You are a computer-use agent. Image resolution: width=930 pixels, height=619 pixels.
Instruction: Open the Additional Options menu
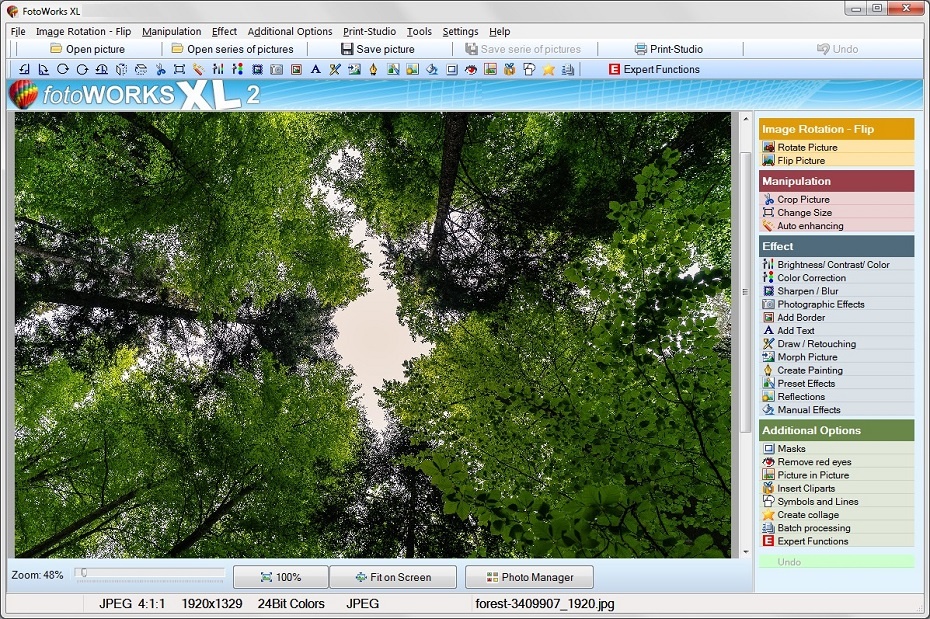289,31
